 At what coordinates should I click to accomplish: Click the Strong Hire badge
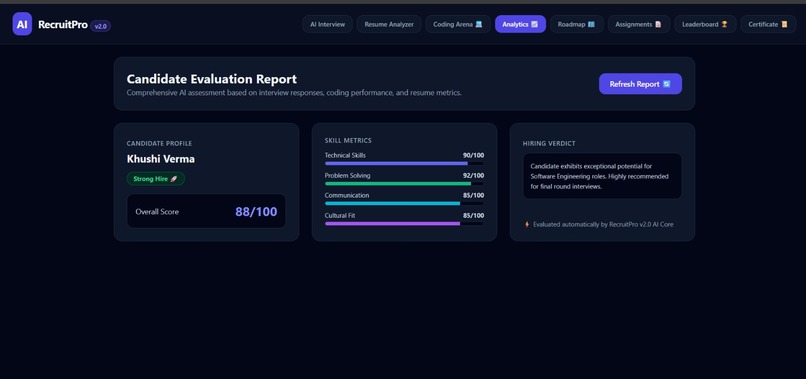point(156,179)
